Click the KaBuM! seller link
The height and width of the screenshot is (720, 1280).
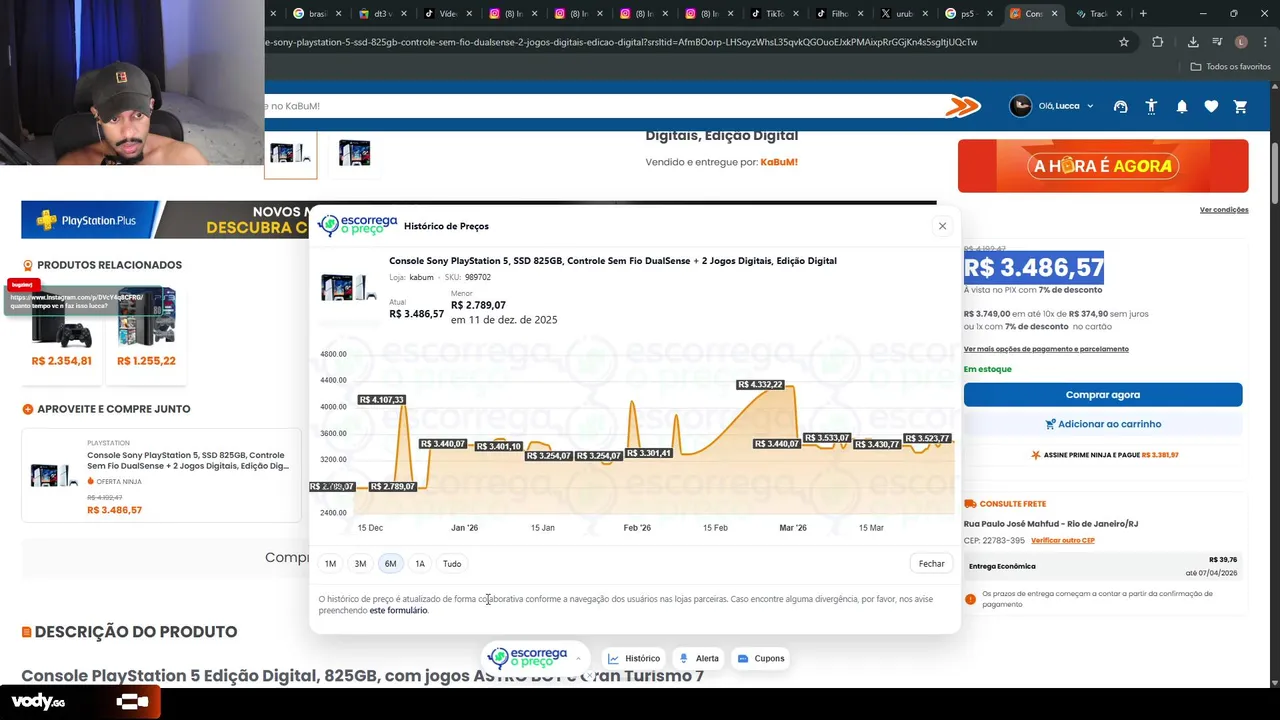(779, 162)
